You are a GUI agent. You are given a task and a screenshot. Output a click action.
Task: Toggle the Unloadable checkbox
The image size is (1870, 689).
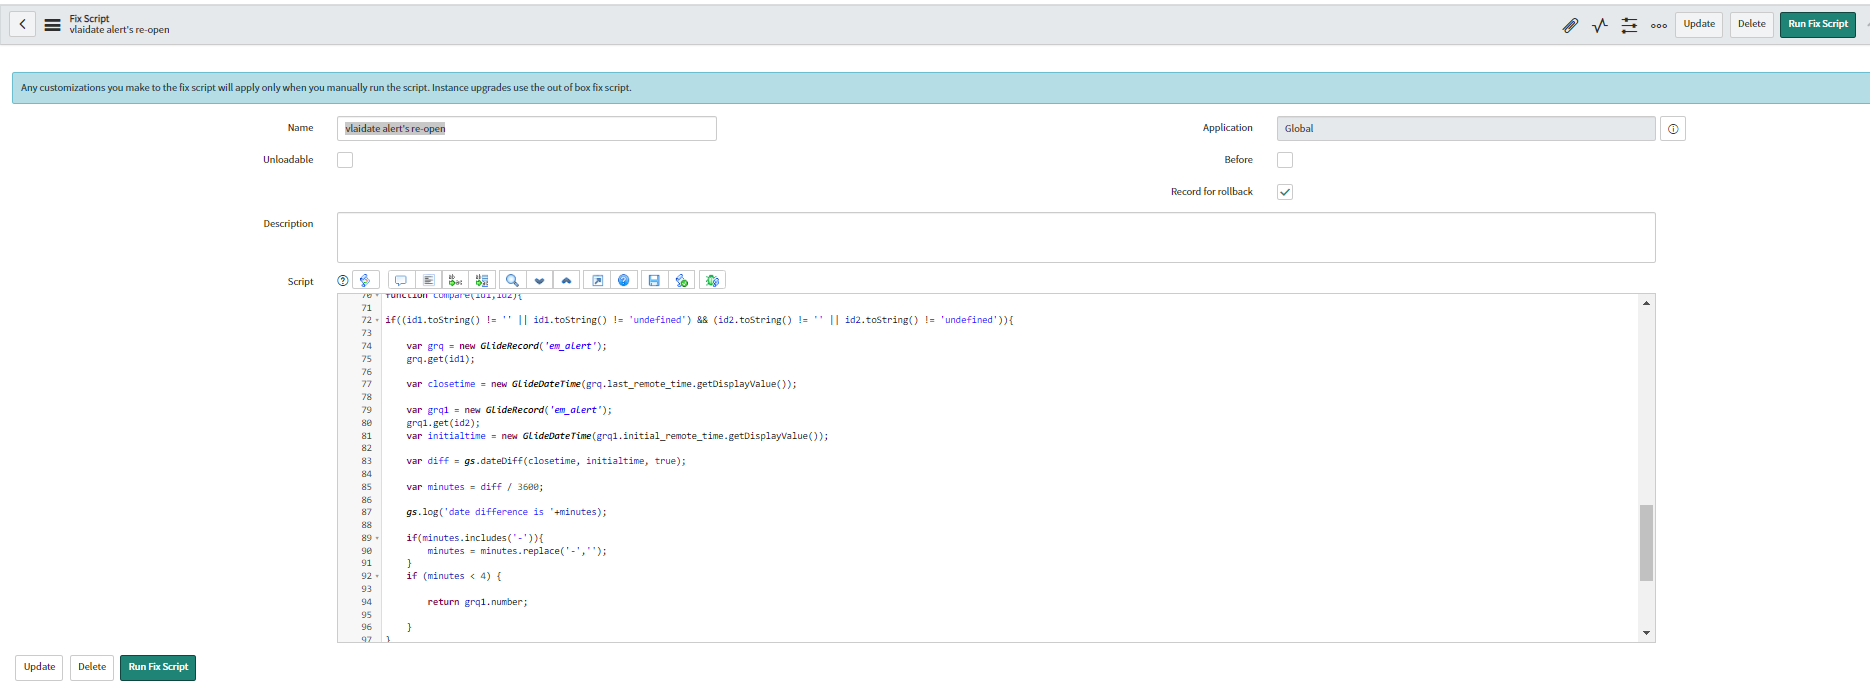pos(345,160)
